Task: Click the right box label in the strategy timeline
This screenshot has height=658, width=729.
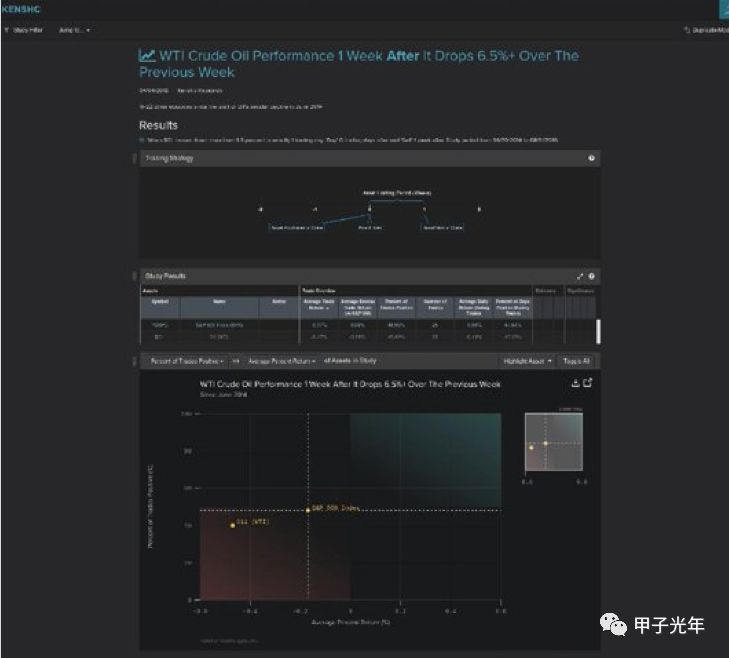Action: tap(443, 227)
